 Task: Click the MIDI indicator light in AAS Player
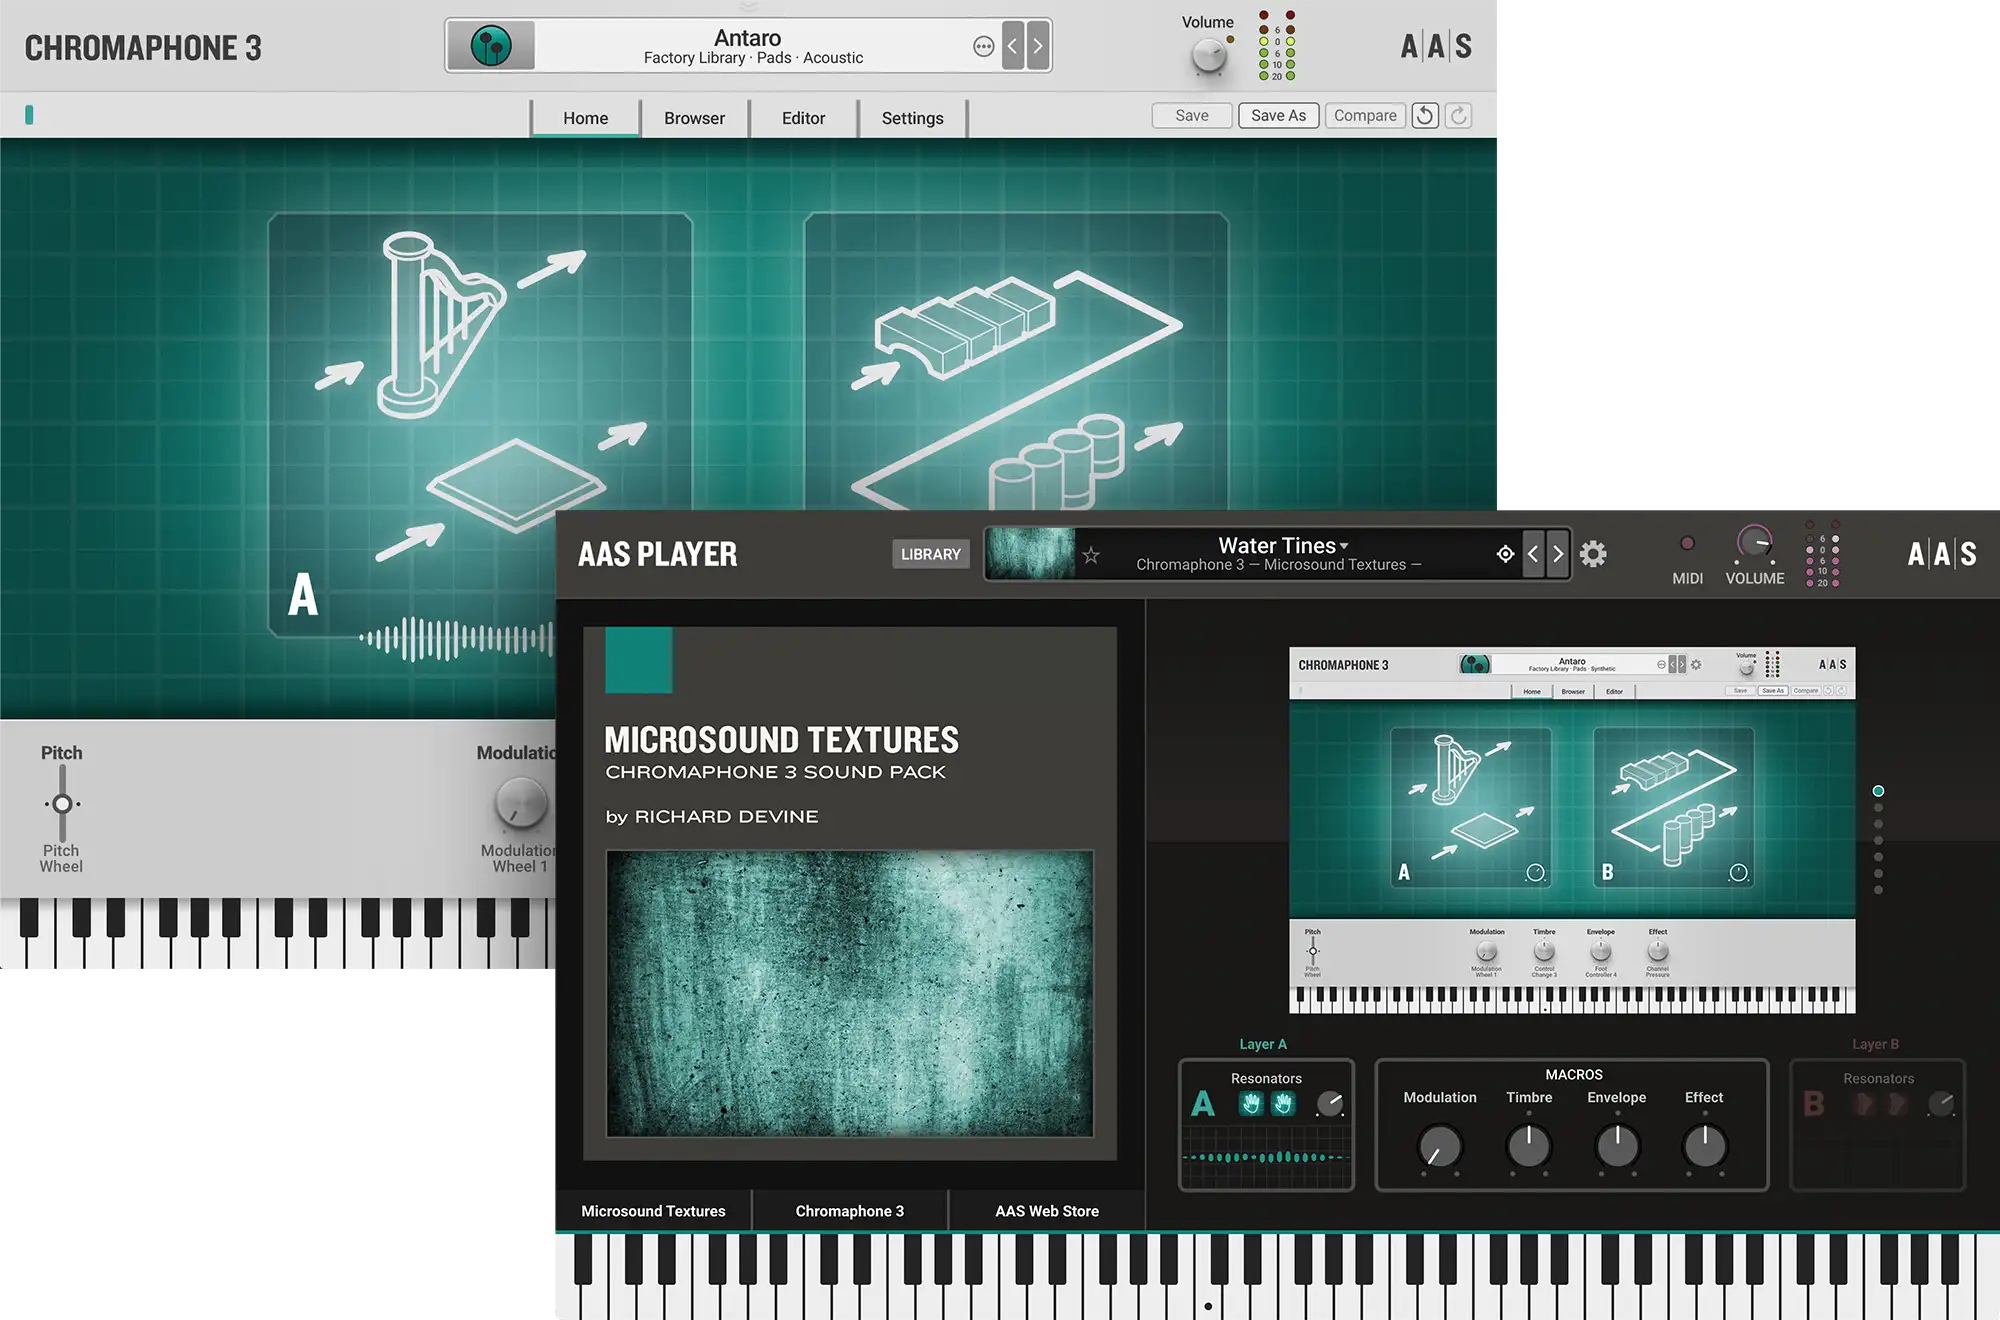pos(1687,543)
